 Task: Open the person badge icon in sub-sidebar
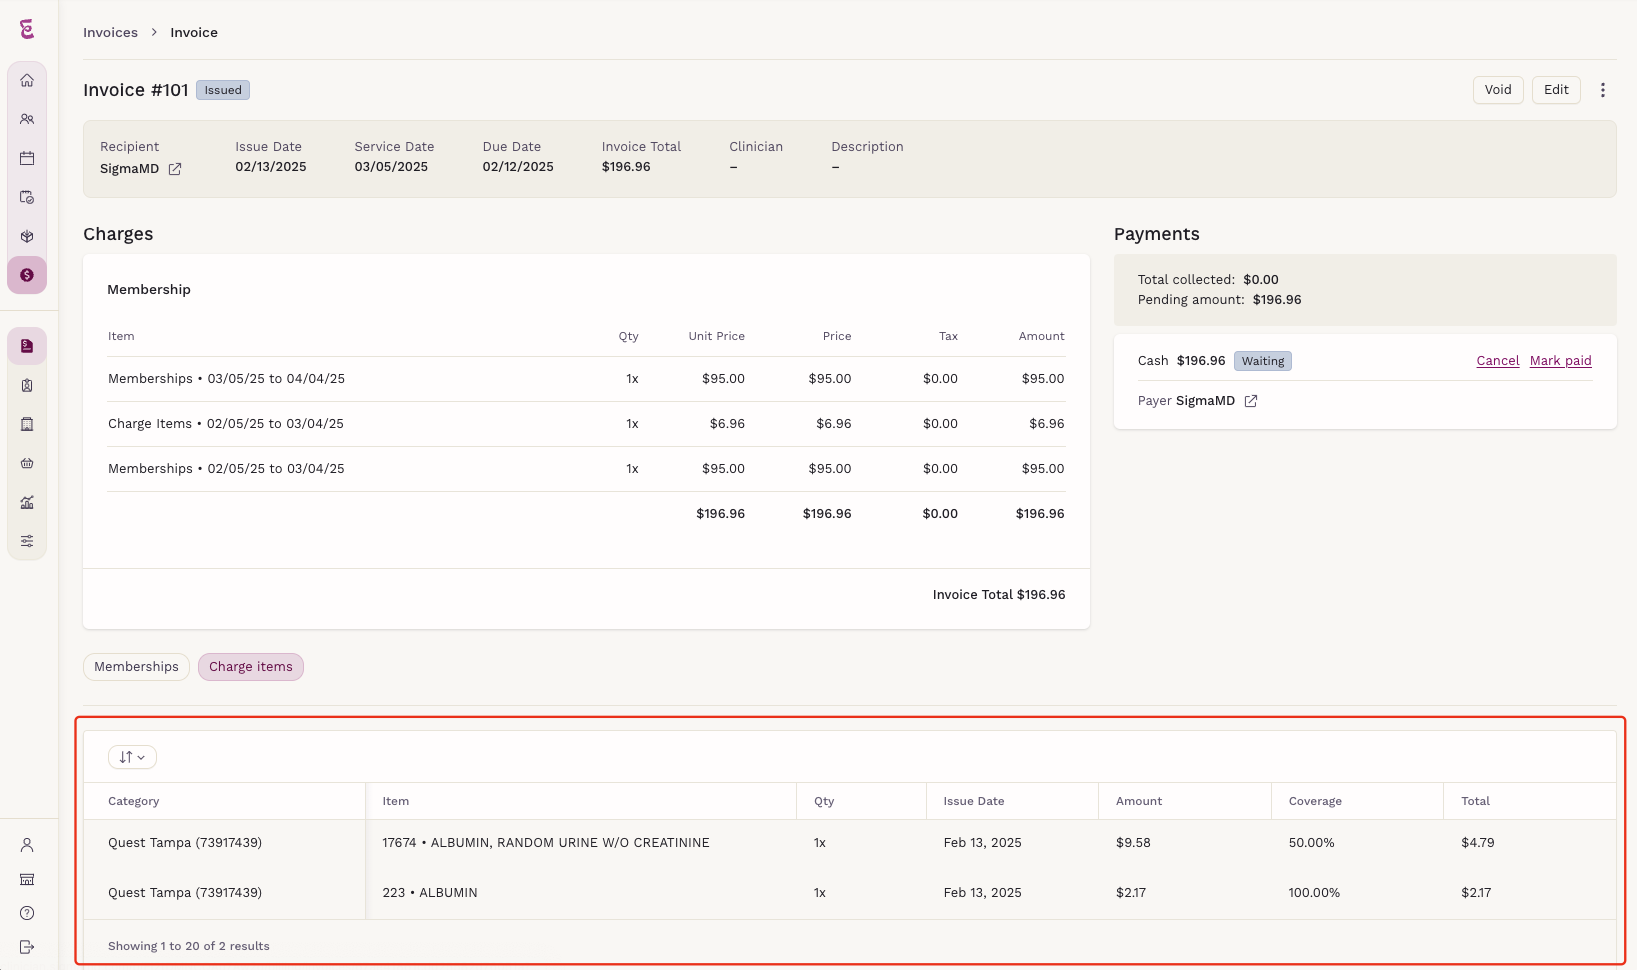coord(27,385)
